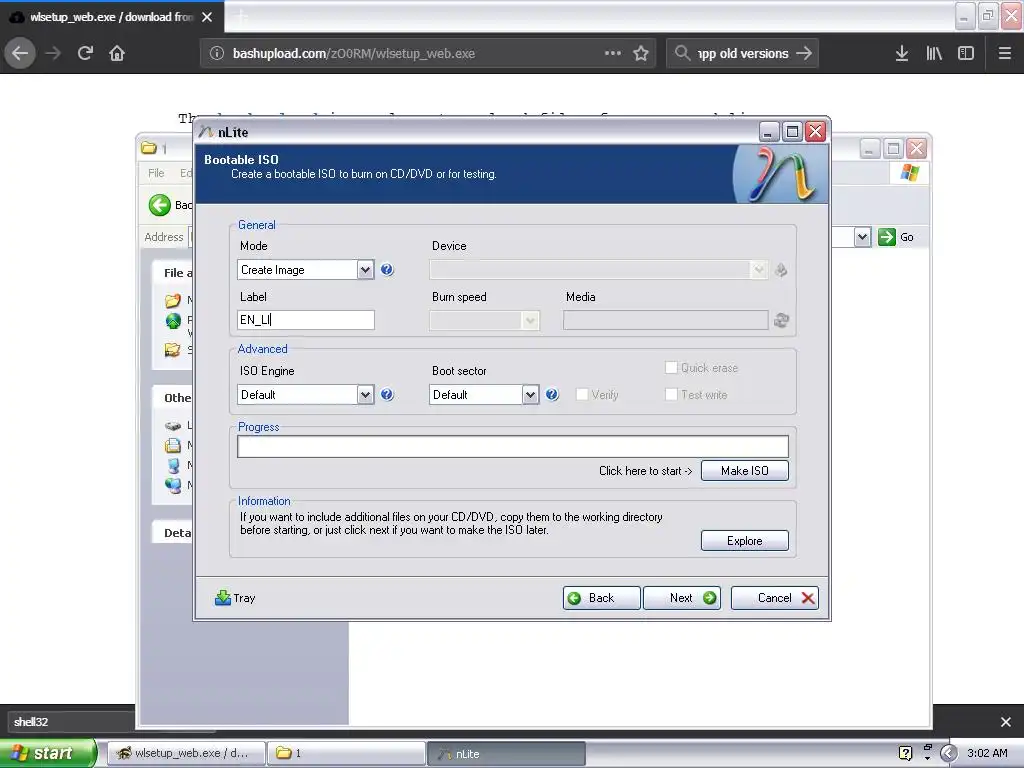This screenshot has width=1024, height=768.
Task: Click the browser back arrow
Action: coord(20,53)
